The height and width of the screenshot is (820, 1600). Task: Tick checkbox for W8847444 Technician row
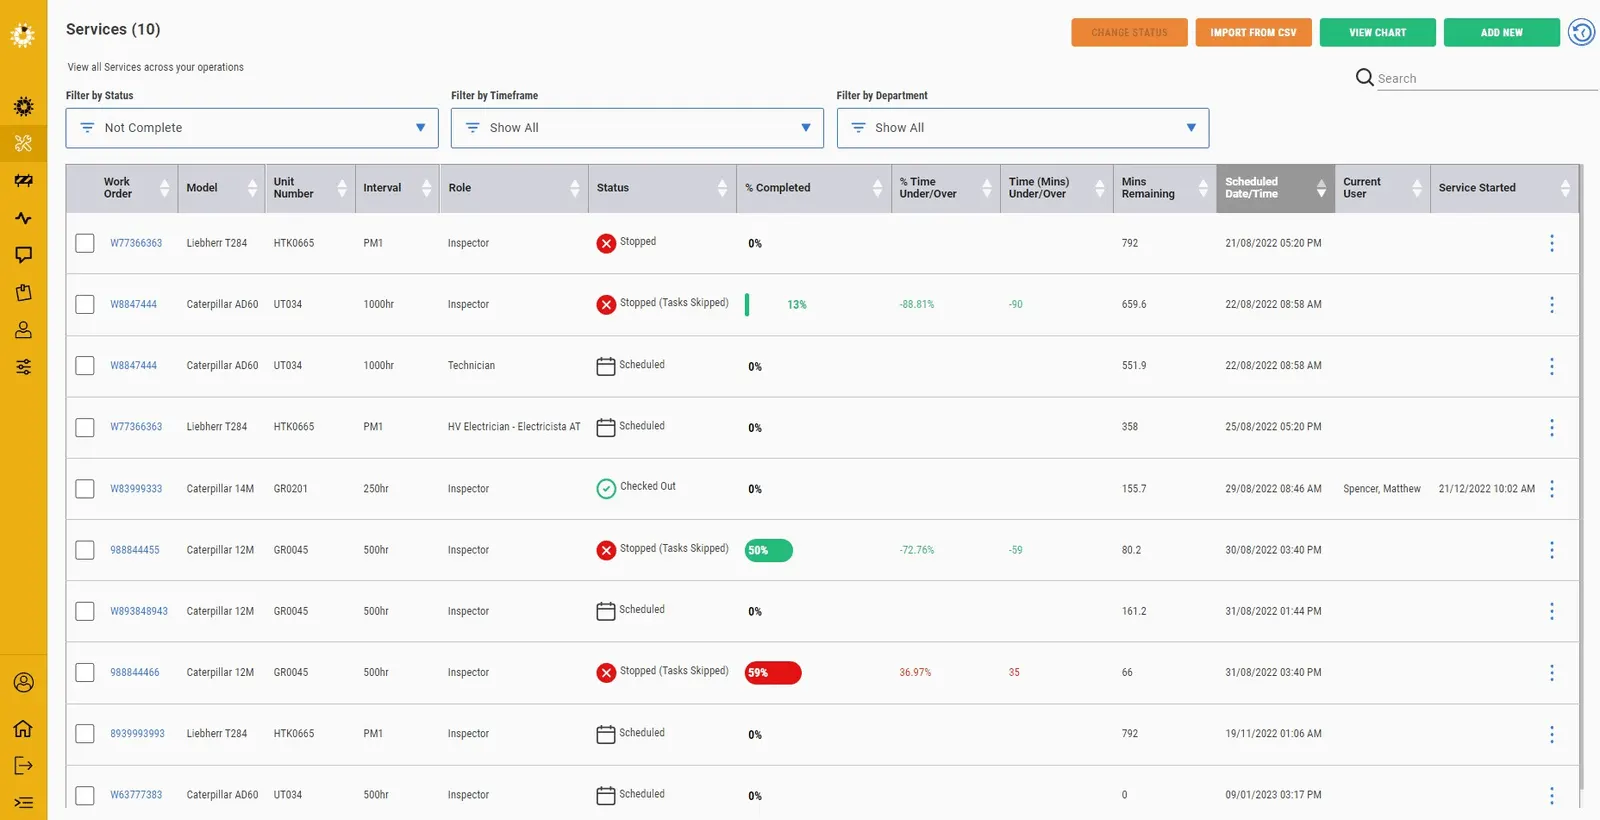(85, 366)
